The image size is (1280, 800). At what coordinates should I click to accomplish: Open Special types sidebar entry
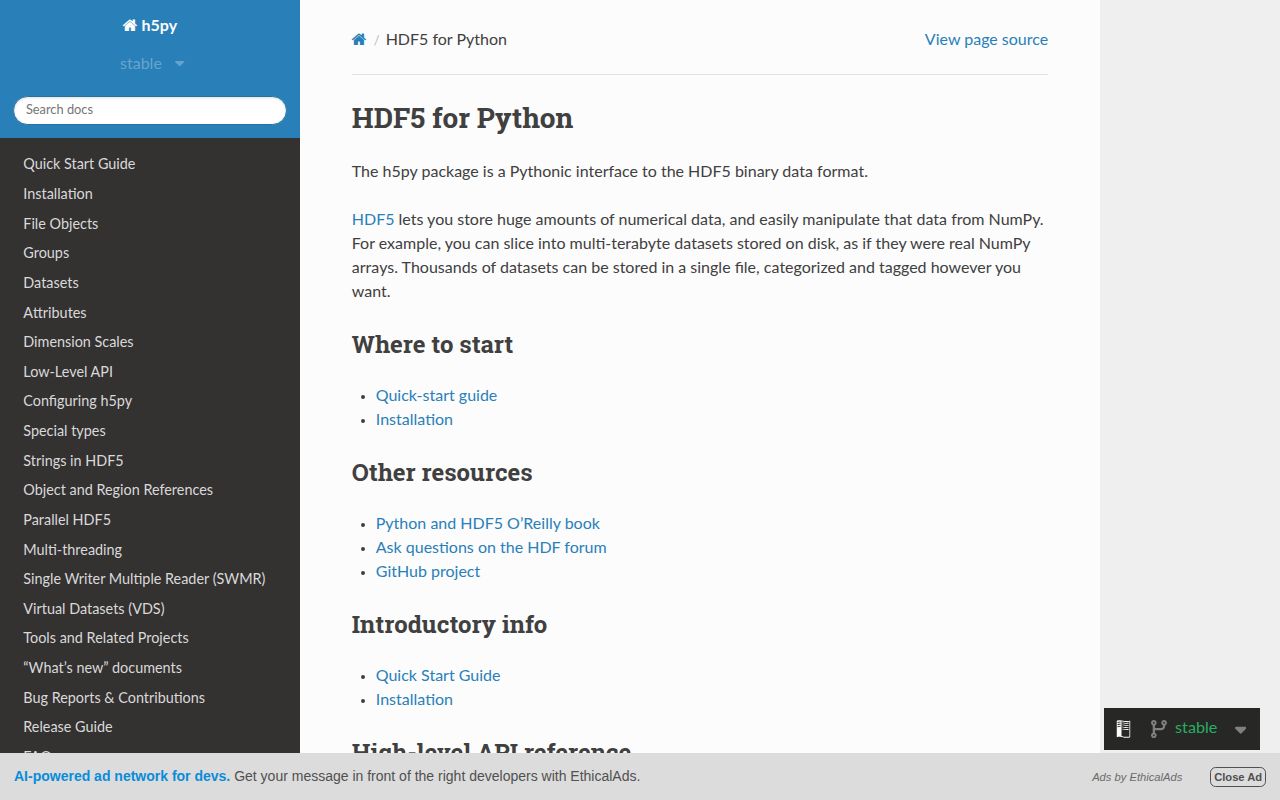[64, 431]
